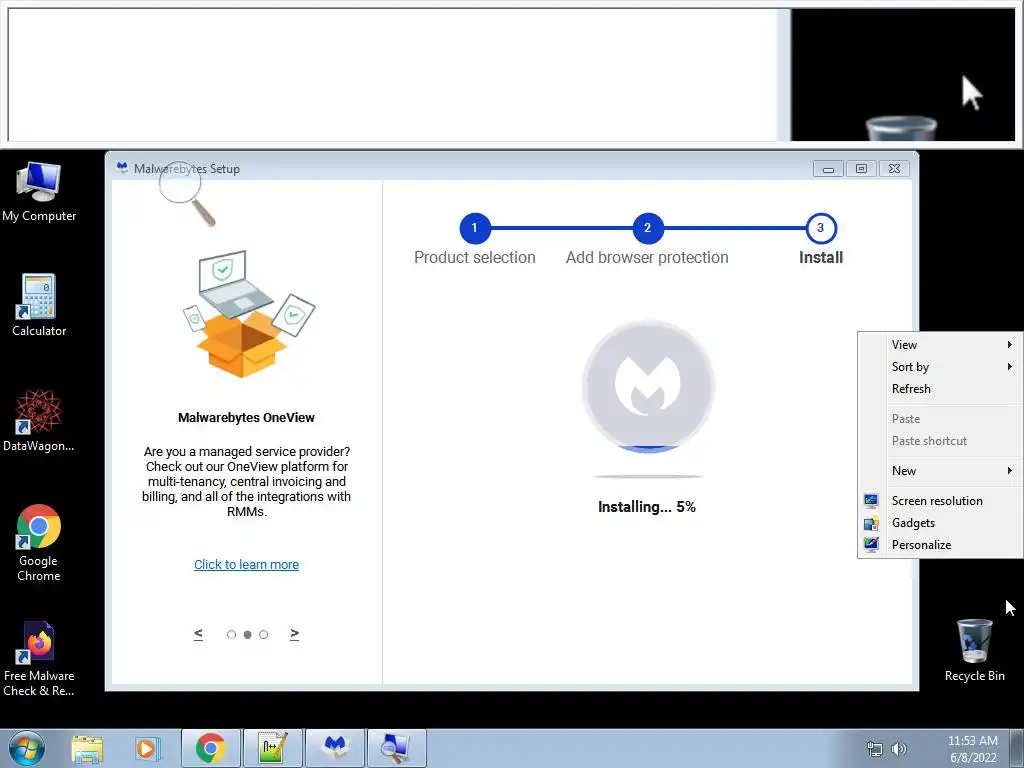Open the Notepad++ taskbar button

pos(272,748)
